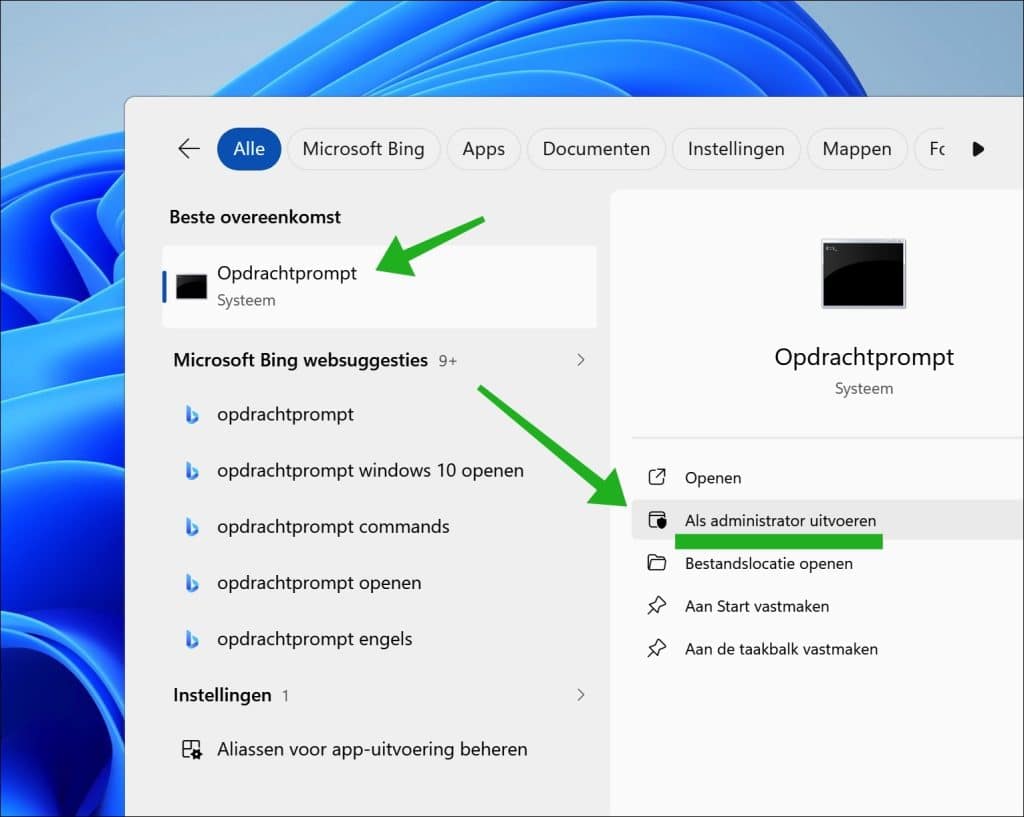The height and width of the screenshot is (817, 1024).
Task: Expand the Instellingen section chevron
Action: (581, 695)
